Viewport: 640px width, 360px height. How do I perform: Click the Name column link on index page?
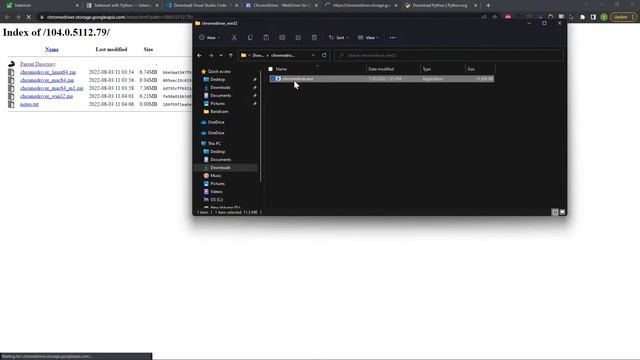coord(51,49)
